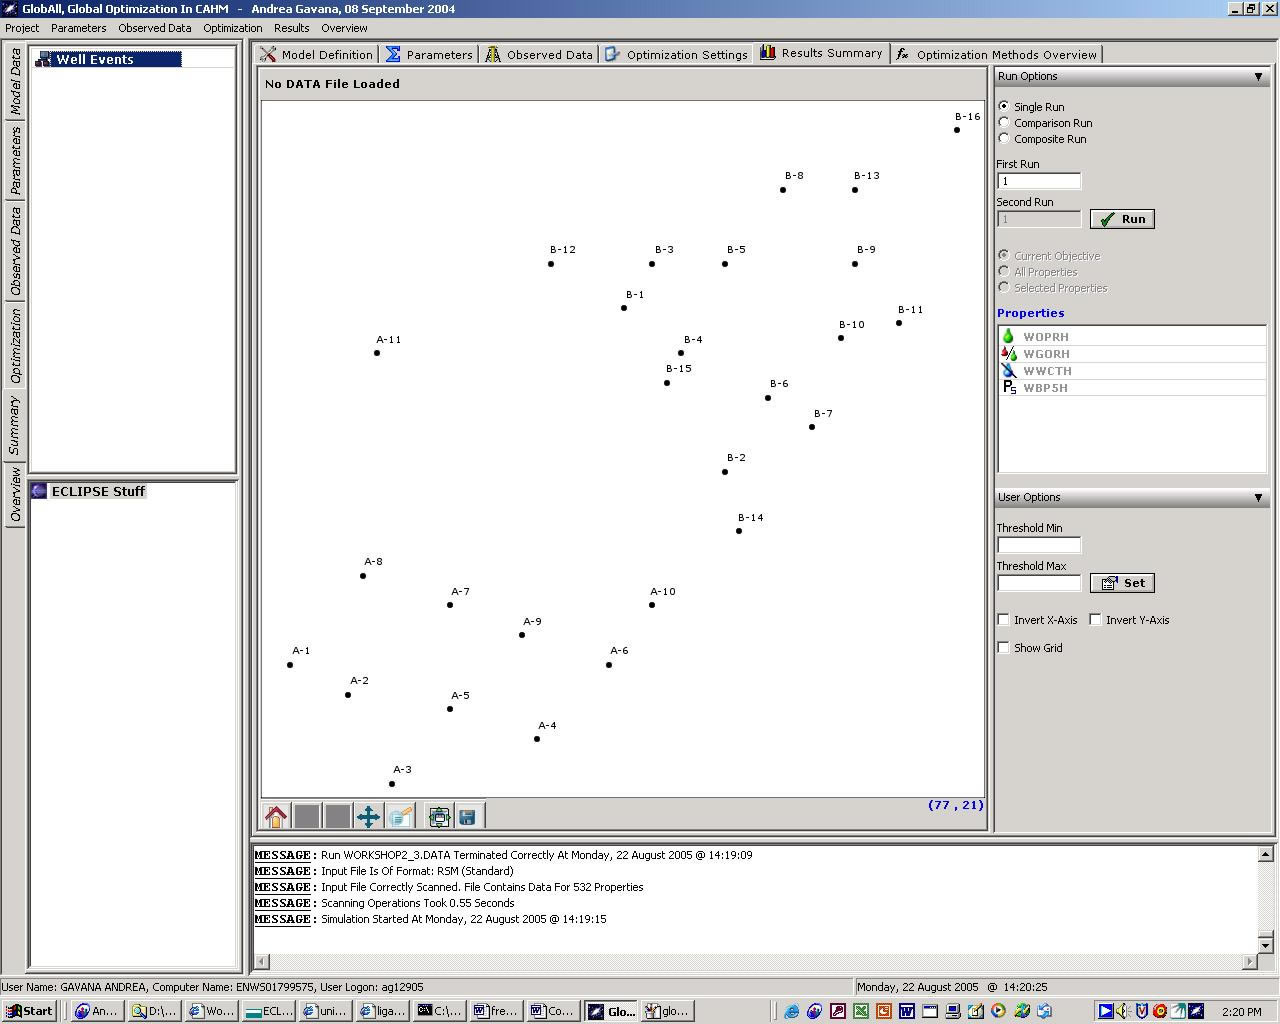The height and width of the screenshot is (1024, 1280).
Task: Collapse the User Options panel
Action: 1258,498
